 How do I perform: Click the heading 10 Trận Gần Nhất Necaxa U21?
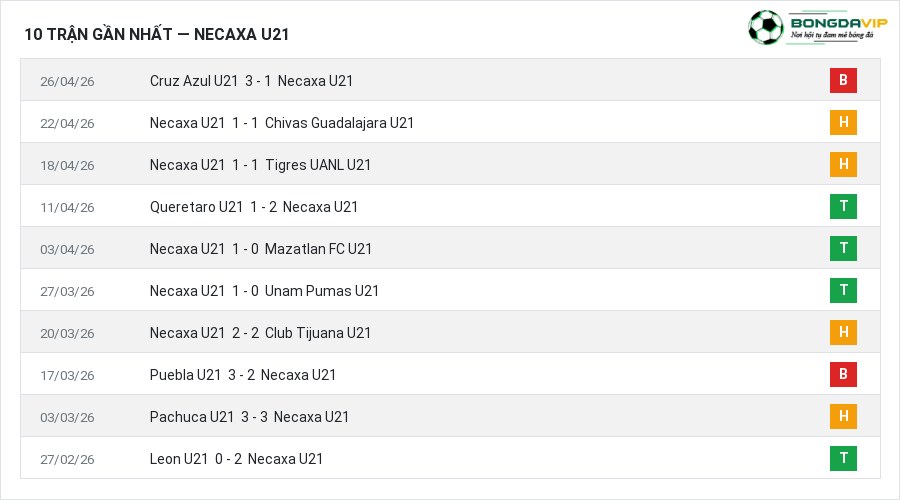point(156,34)
